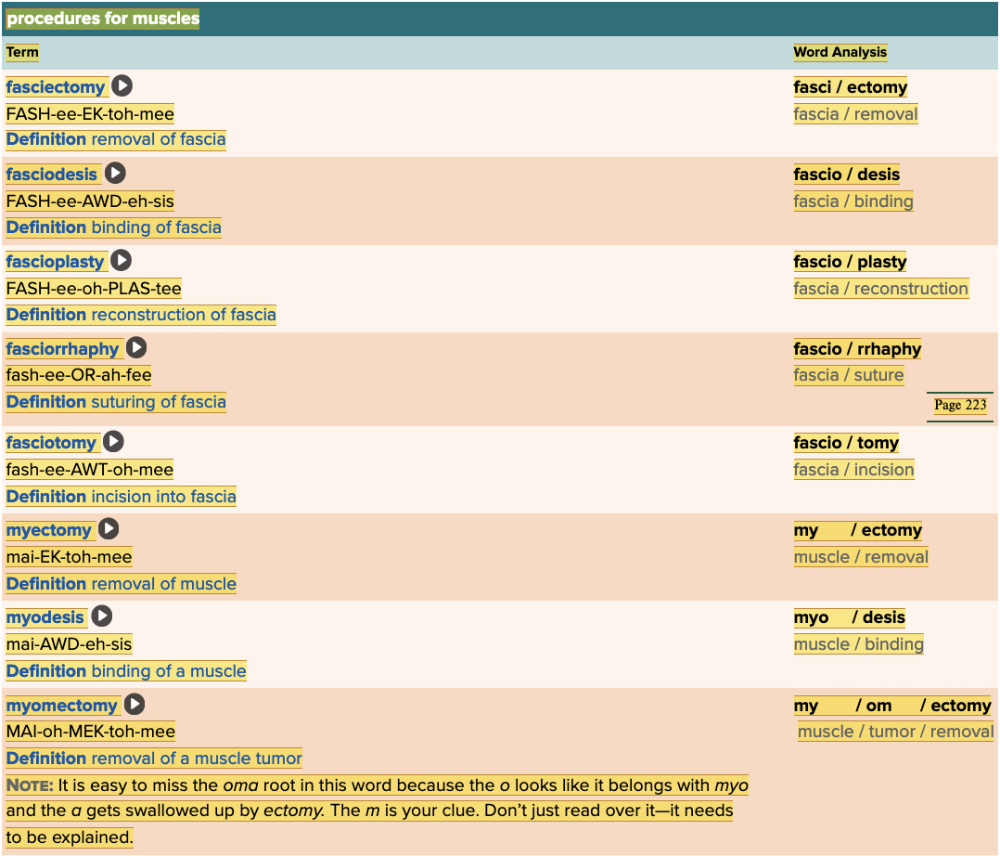
Task: Click the Word Analysis column header
Action: pyautogui.click(x=840, y=52)
